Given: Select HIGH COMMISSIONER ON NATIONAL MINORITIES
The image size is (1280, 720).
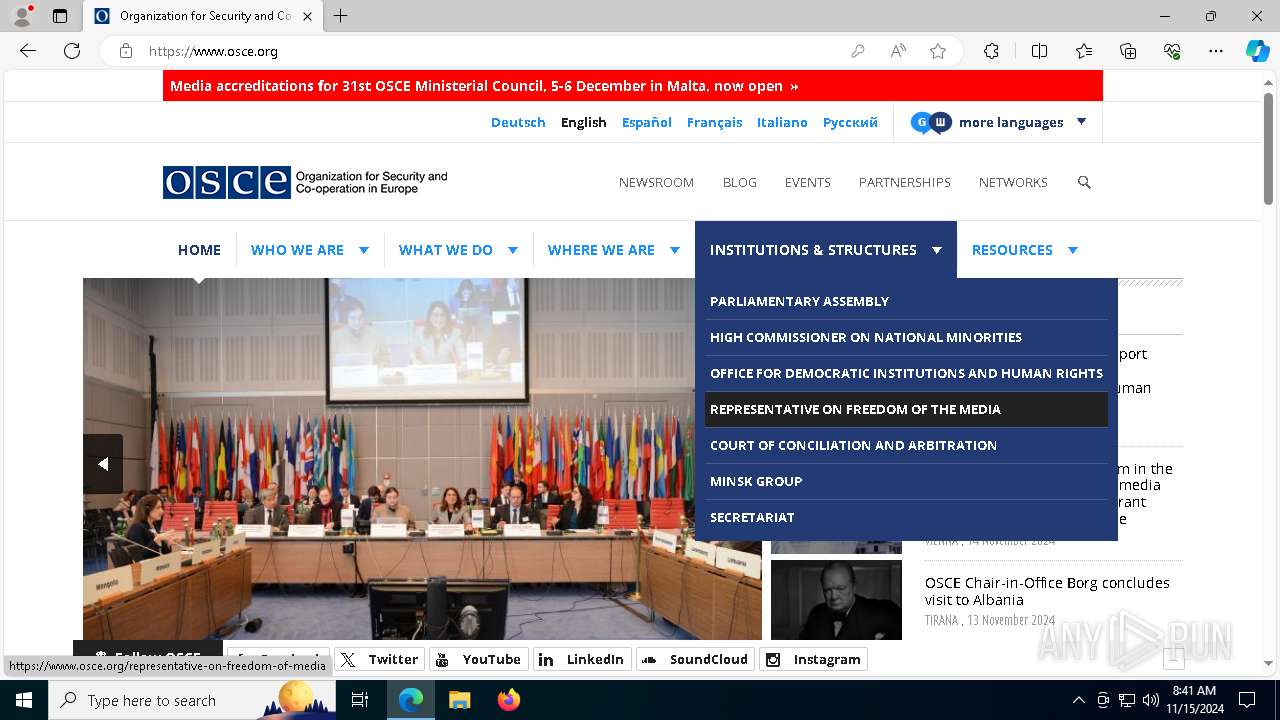Looking at the screenshot, I should tap(906, 337).
